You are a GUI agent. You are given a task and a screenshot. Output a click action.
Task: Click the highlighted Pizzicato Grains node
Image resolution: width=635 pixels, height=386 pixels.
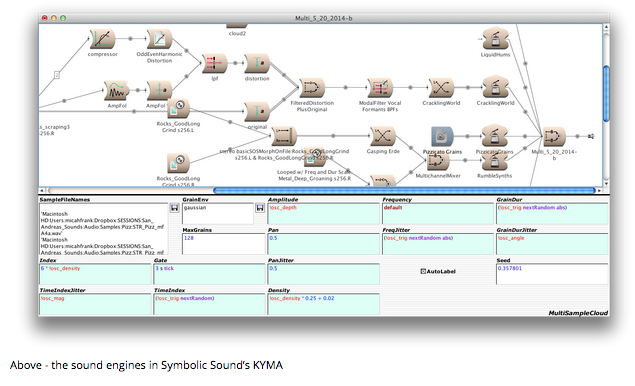442,136
